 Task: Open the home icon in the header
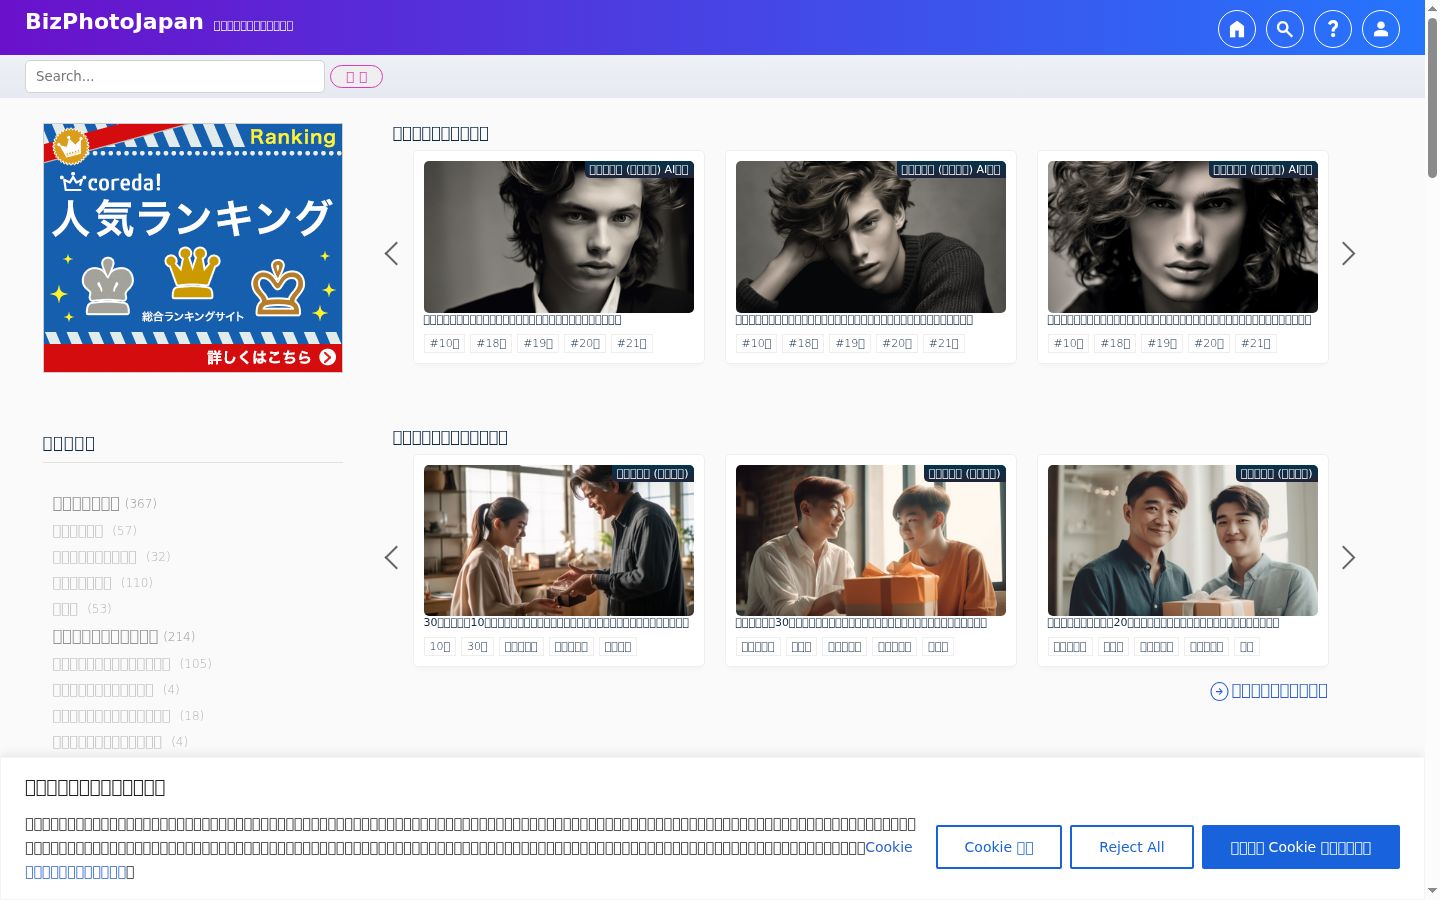[1237, 29]
